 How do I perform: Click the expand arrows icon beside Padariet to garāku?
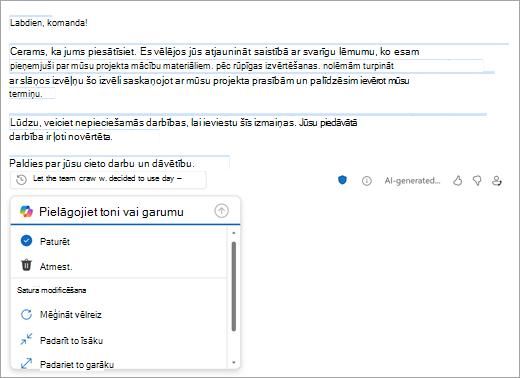pyautogui.click(x=26, y=363)
